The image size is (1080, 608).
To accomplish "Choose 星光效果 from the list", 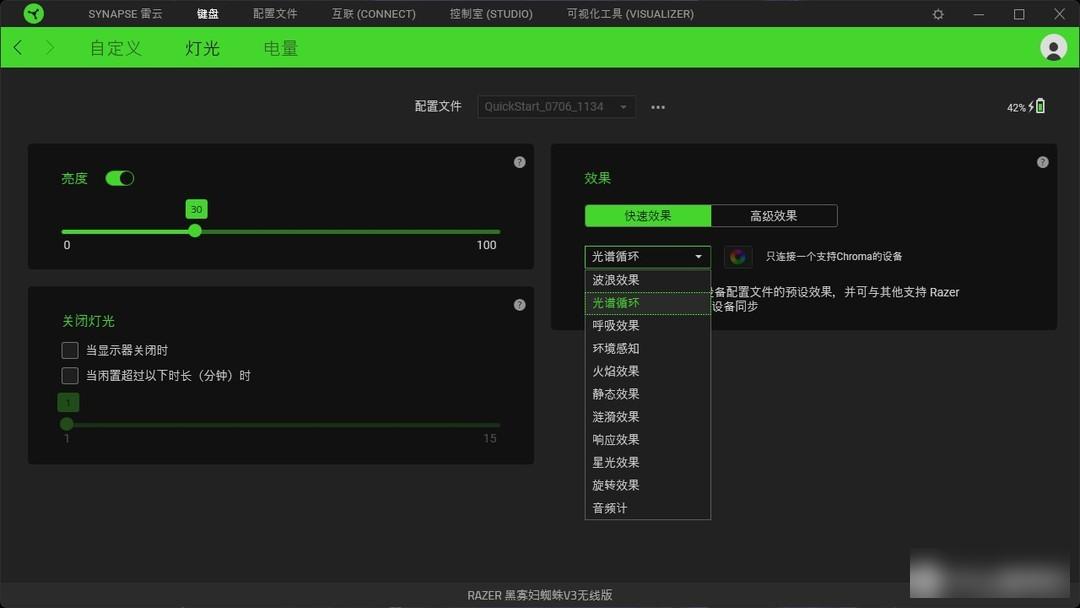I will coord(647,462).
